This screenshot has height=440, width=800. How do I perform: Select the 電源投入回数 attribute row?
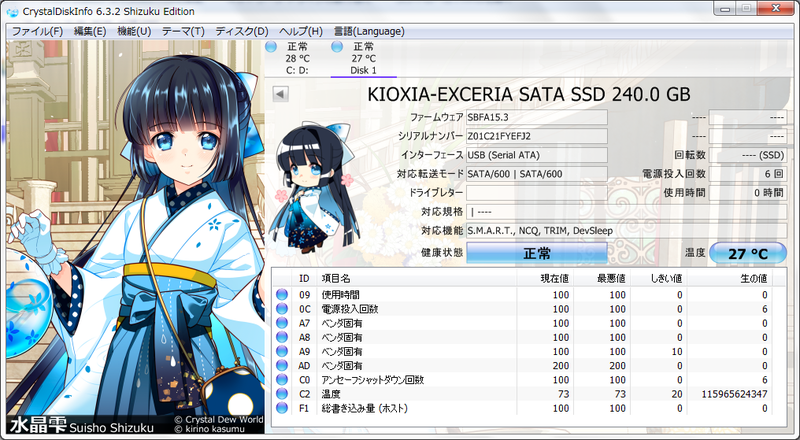click(522, 309)
